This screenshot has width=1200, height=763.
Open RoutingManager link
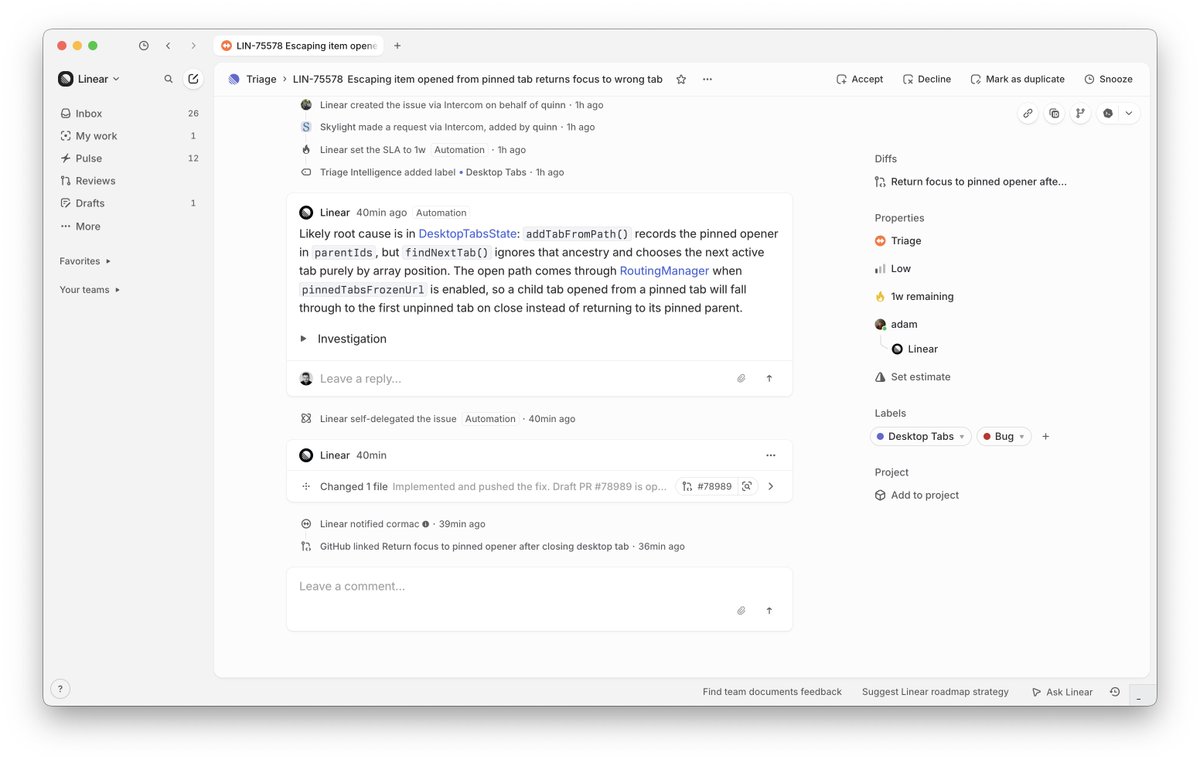pos(664,271)
